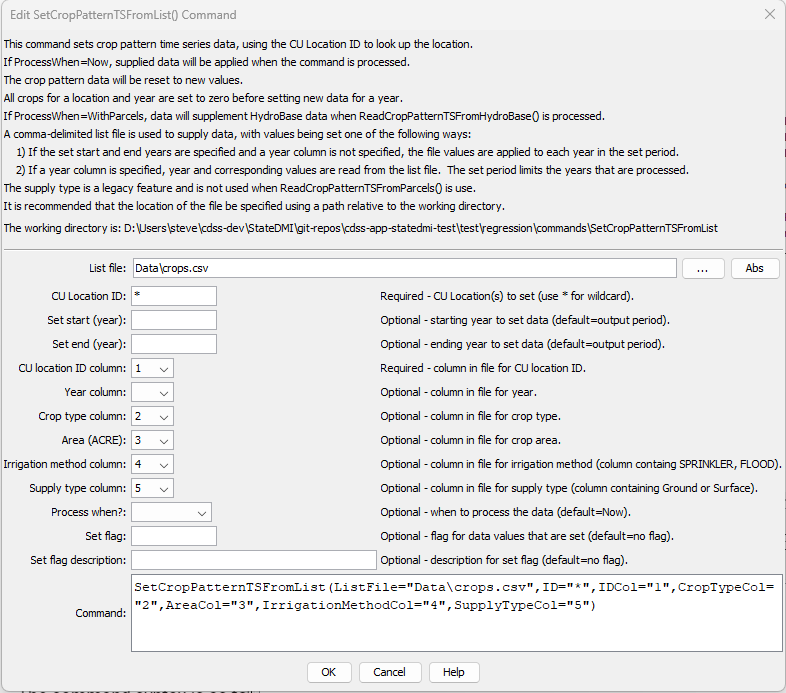The image size is (786, 693).
Task: Click the 'supply type is a legacy feature' line
Action: (x=240, y=189)
